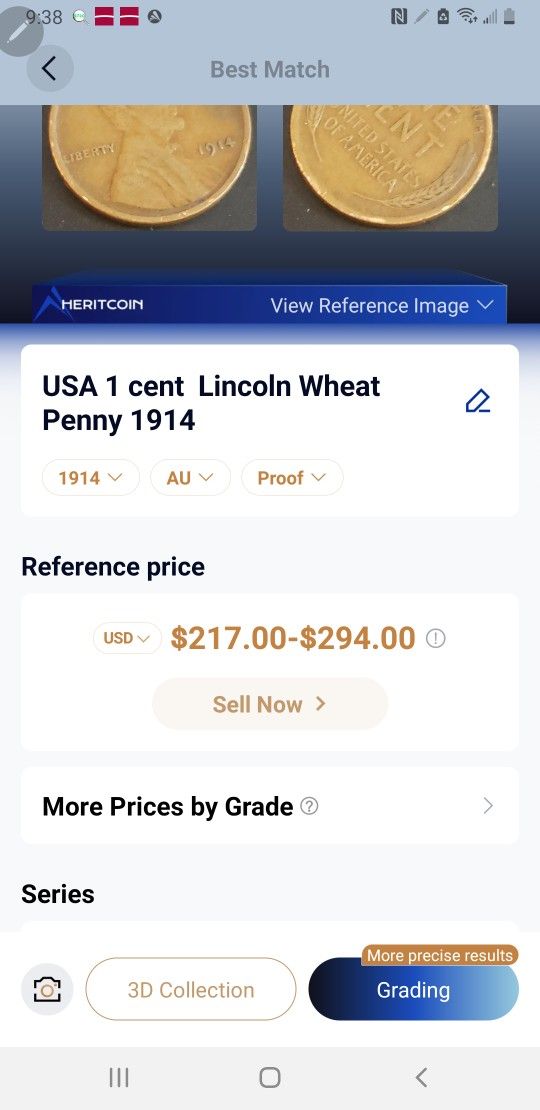Tap the coin obverse photo with Liberty
Image resolution: width=540 pixels, height=1110 pixels.
[x=149, y=168]
